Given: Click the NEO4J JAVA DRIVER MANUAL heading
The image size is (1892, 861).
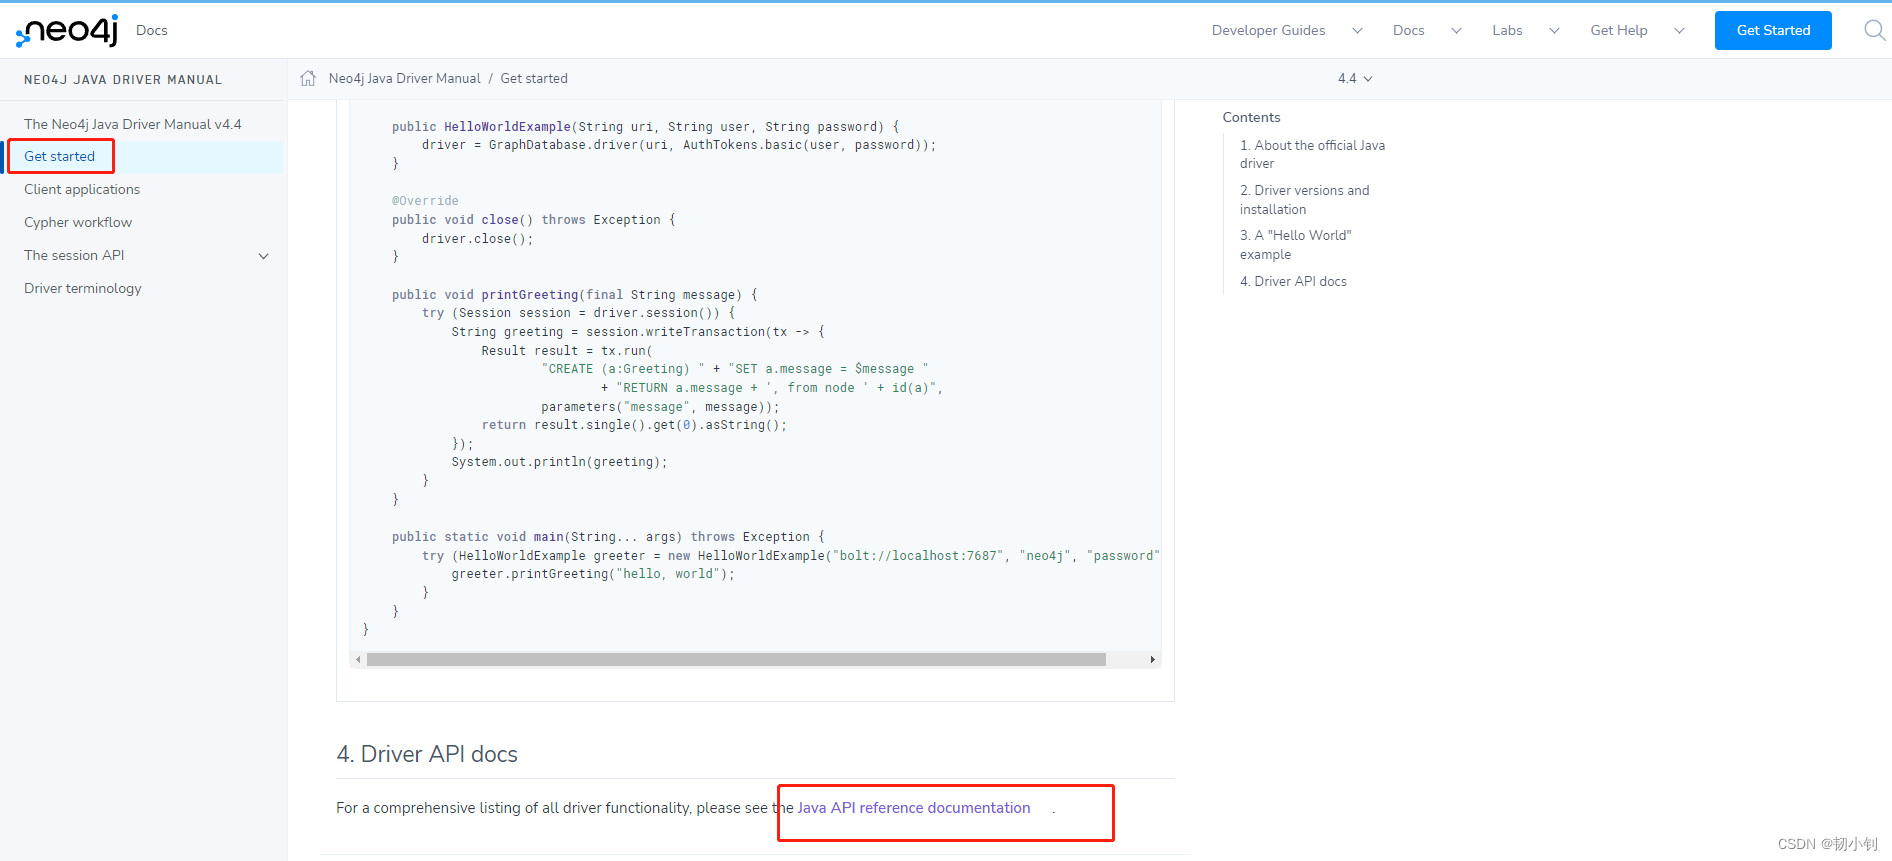Looking at the screenshot, I should click(x=123, y=80).
